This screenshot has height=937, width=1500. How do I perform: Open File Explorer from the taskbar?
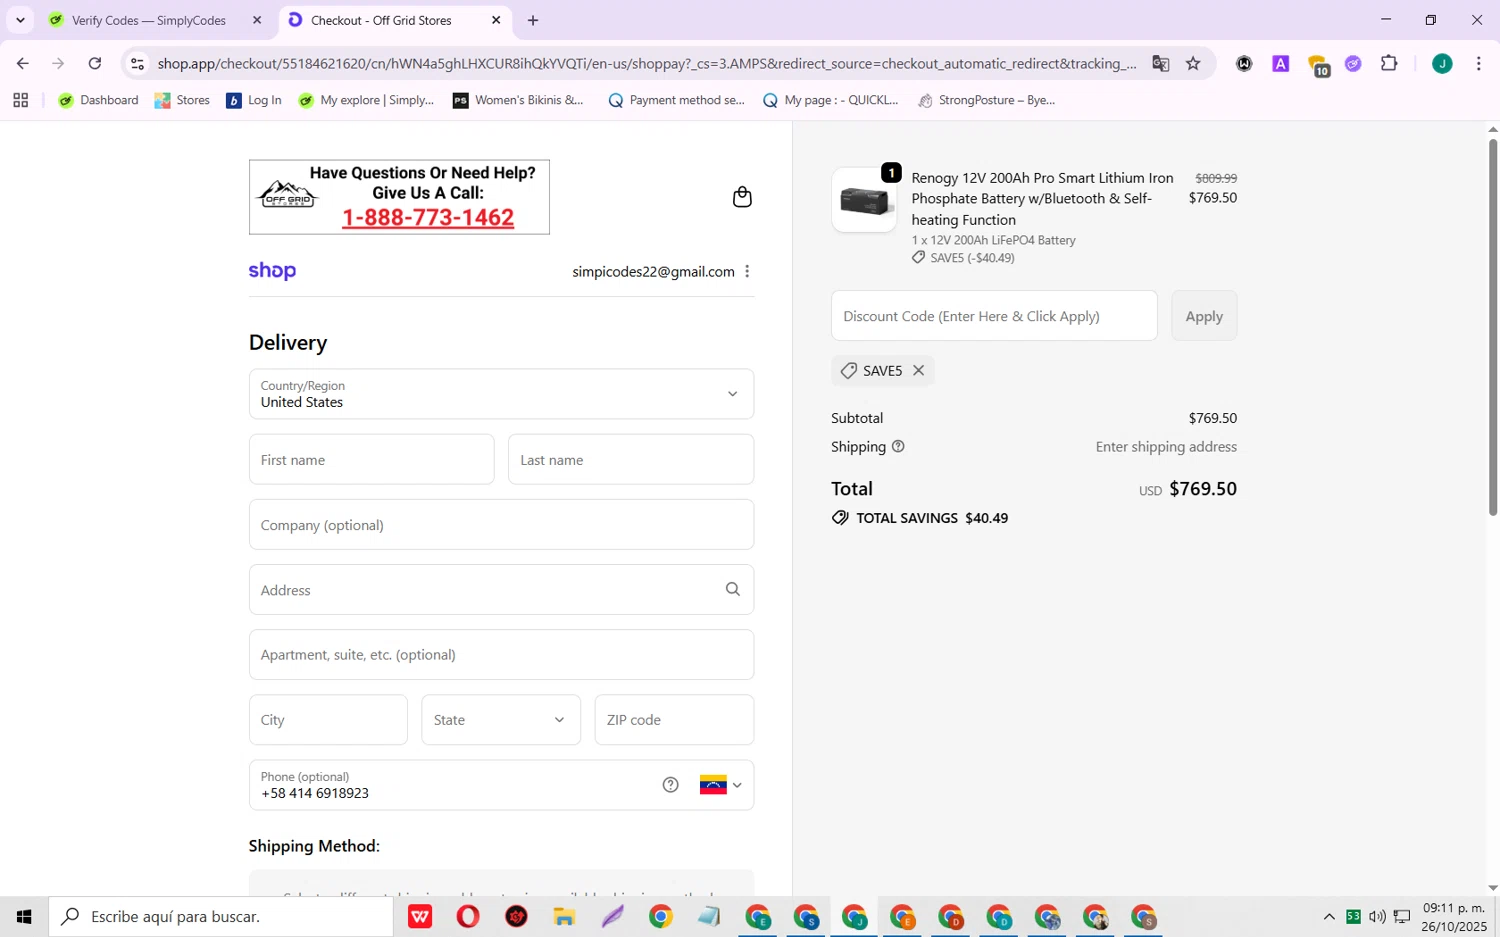[x=564, y=916]
